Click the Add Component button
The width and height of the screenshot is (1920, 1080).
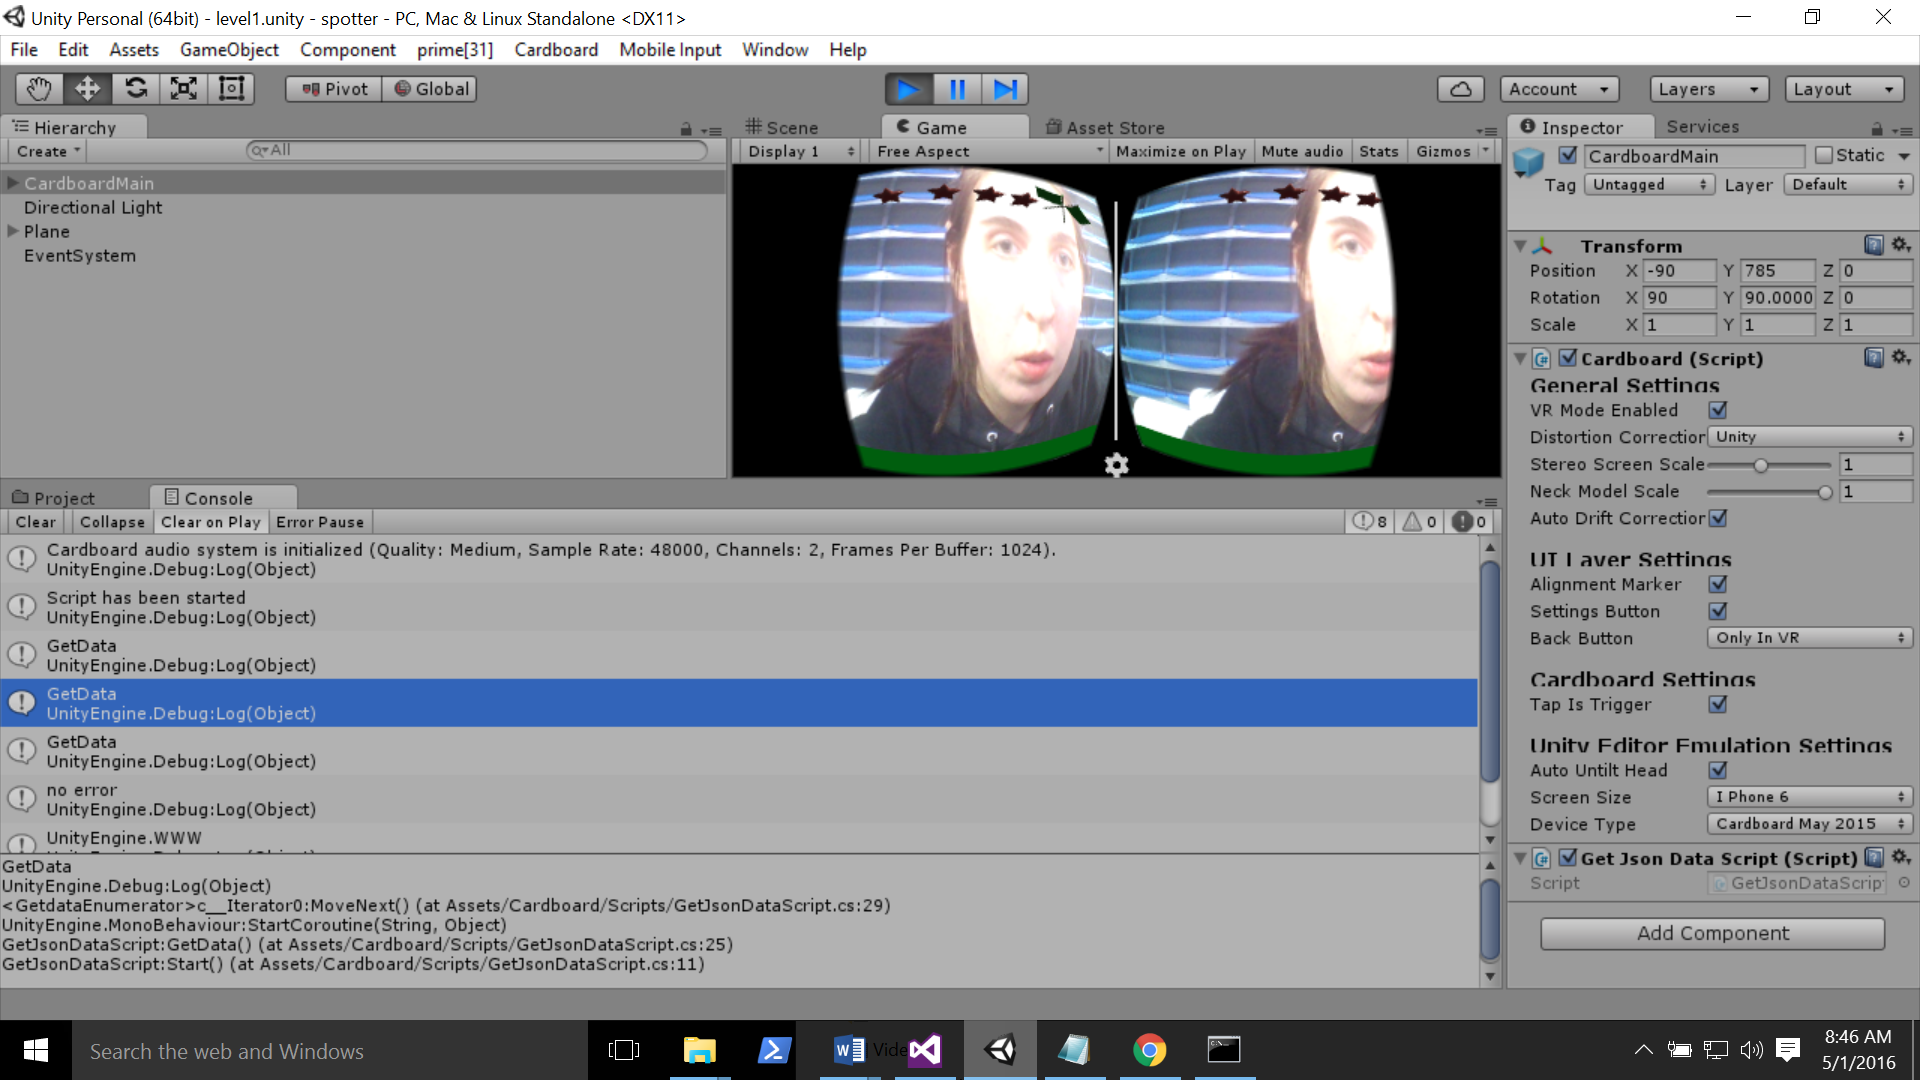(1712, 933)
